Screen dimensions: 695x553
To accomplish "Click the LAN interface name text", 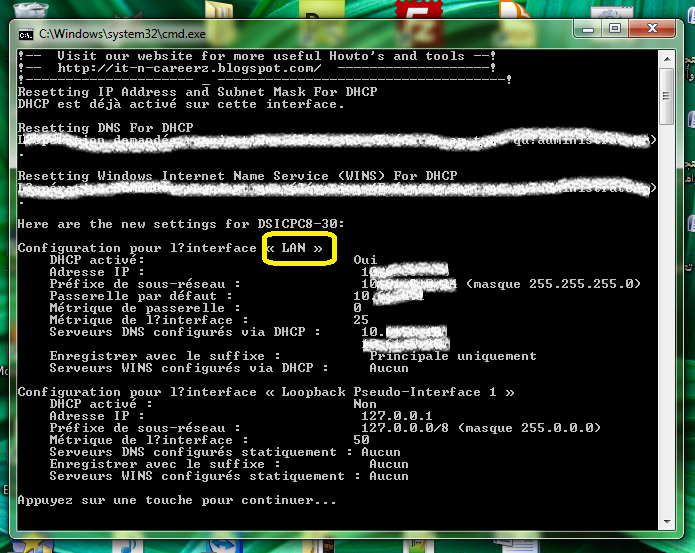I will 293,248.
